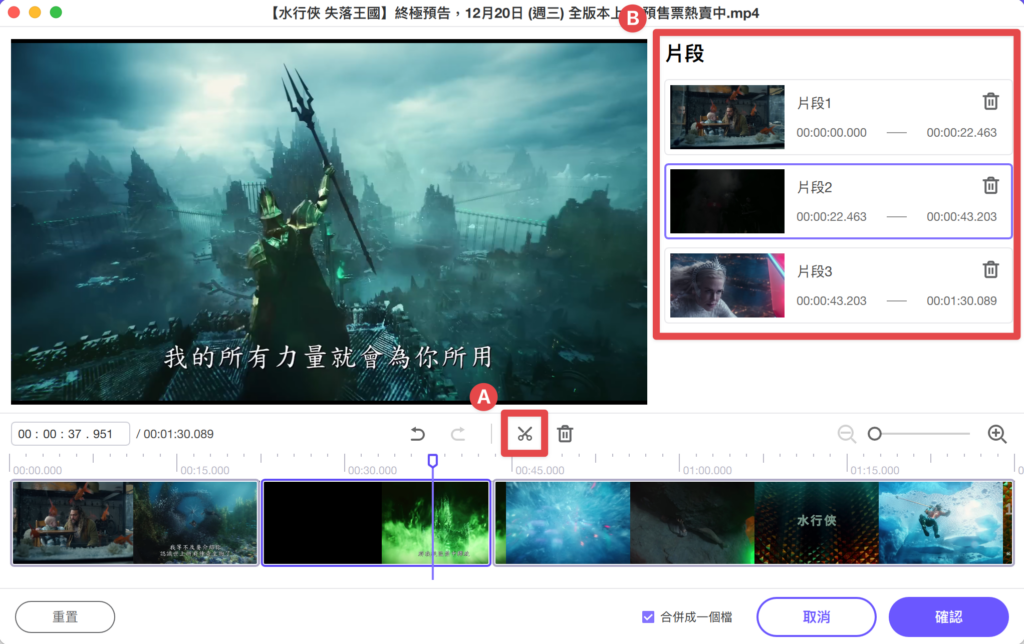Screen dimensions: 1024x644
Task: Click the 00:15.000 mark on the ruler
Action: [x=204, y=470]
